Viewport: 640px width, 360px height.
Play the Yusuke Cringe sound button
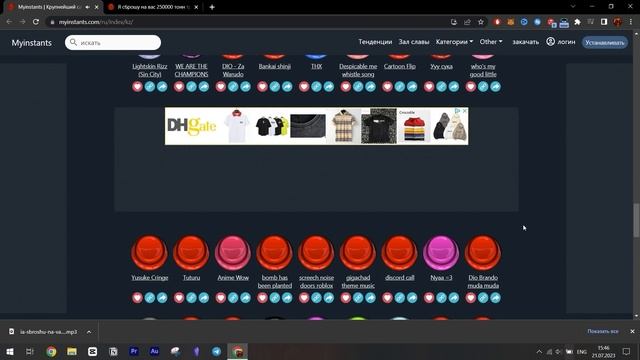point(149,253)
